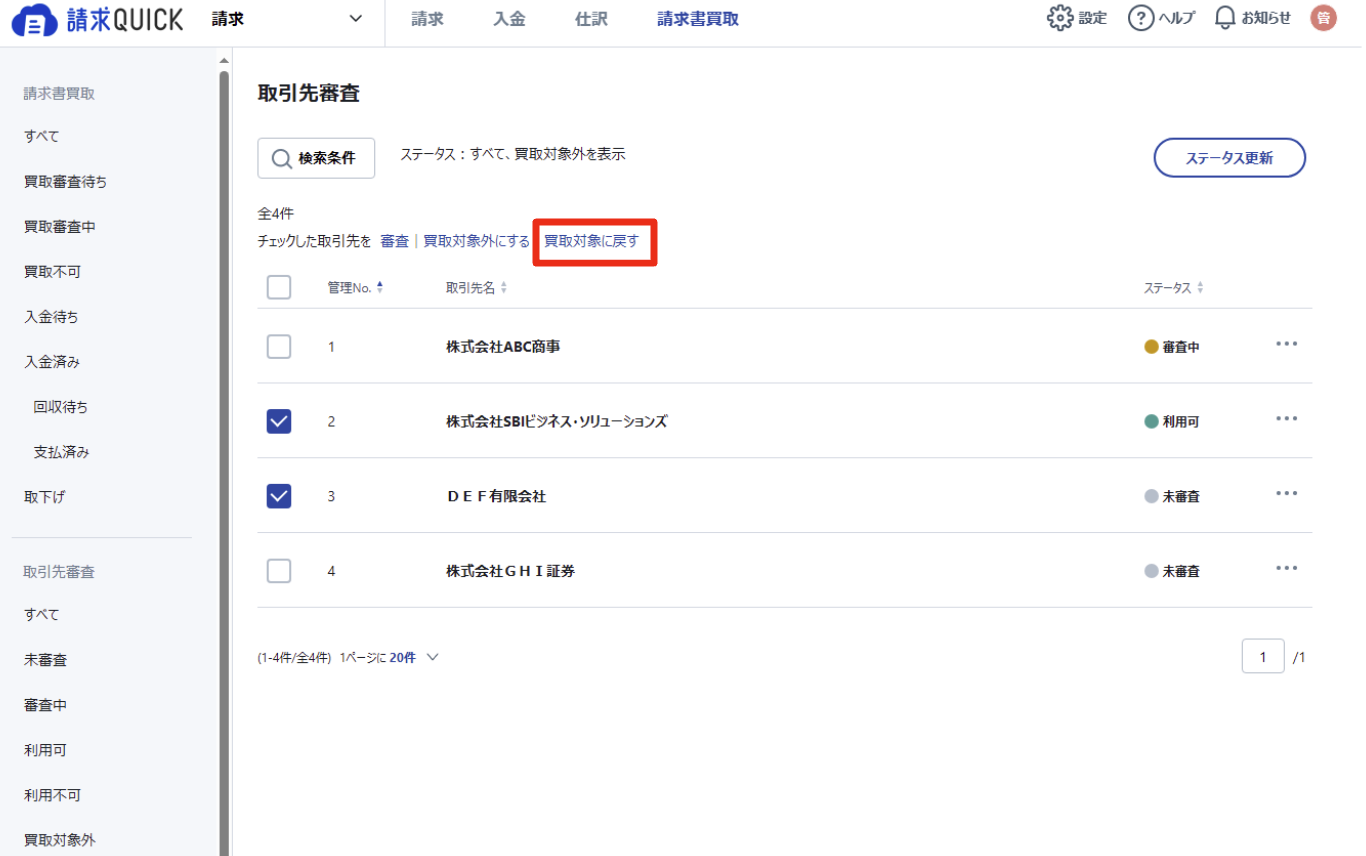Viewport: 1366px width, 856px height.
Task: Click the 請求QUICK logo
Action: 98,19
